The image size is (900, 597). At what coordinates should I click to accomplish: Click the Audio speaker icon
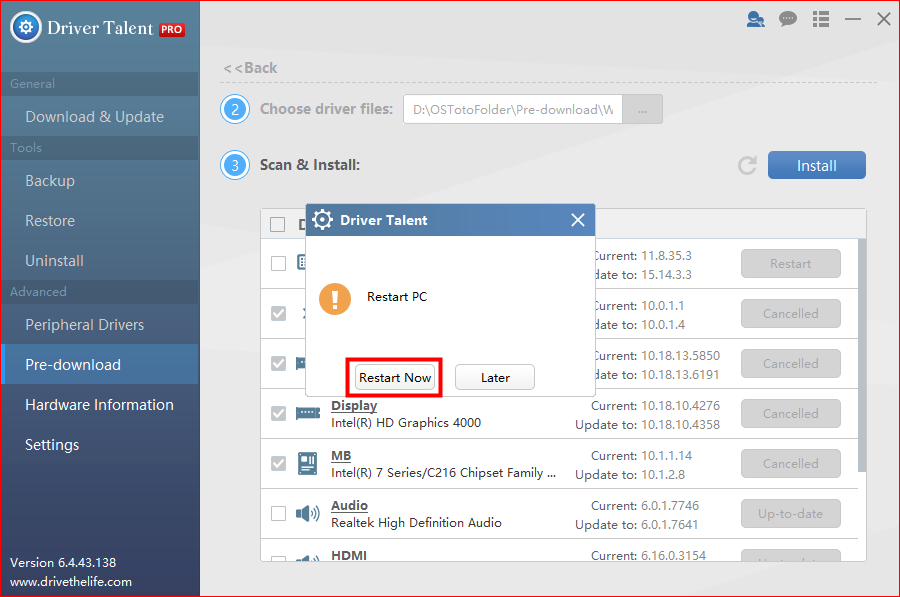point(308,513)
